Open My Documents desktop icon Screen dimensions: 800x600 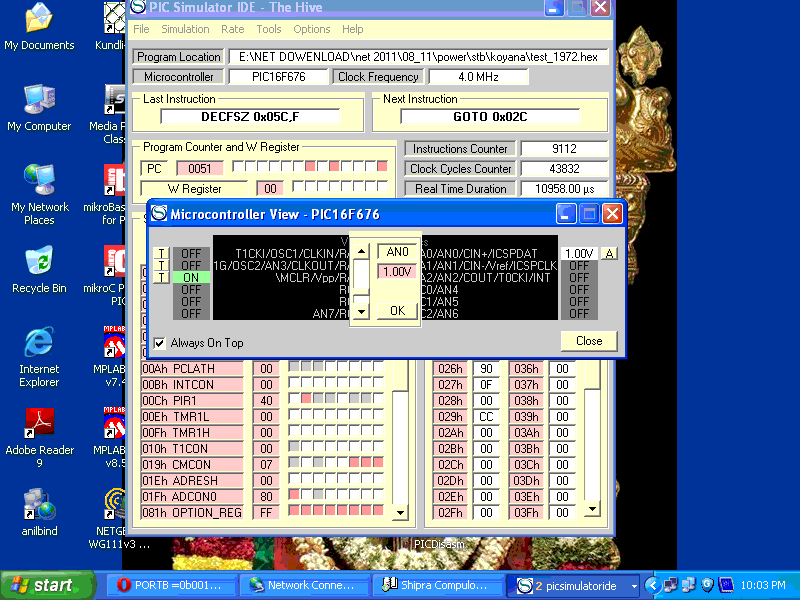[x=39, y=27]
